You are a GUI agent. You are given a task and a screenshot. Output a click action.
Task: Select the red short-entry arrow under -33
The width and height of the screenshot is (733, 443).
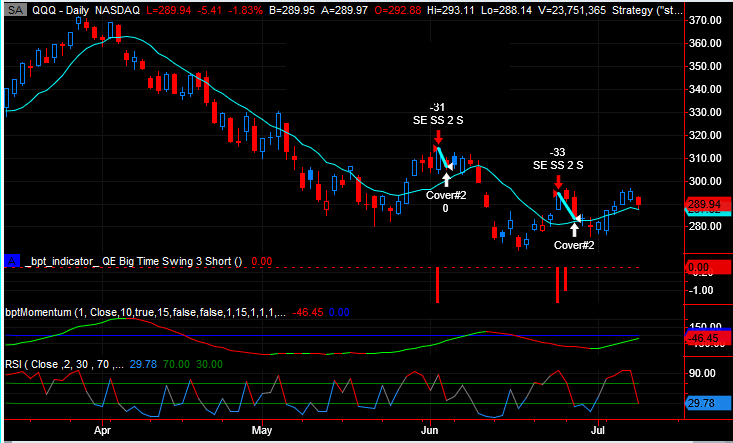[558, 182]
